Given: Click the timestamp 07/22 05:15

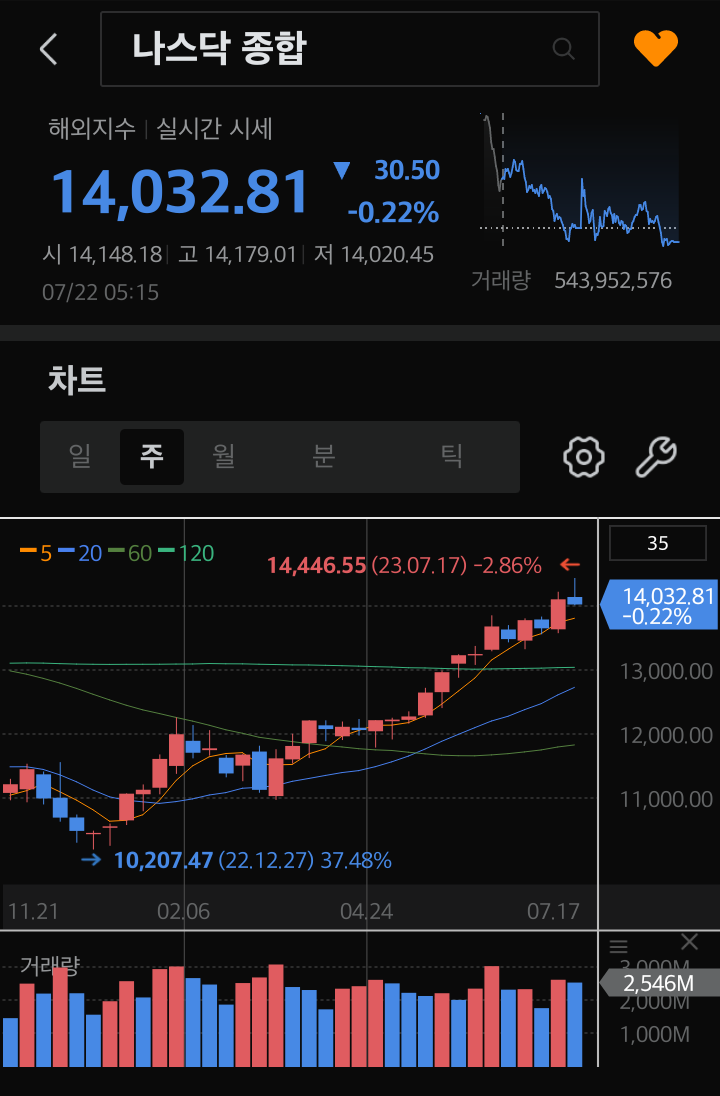Looking at the screenshot, I should [101, 292].
